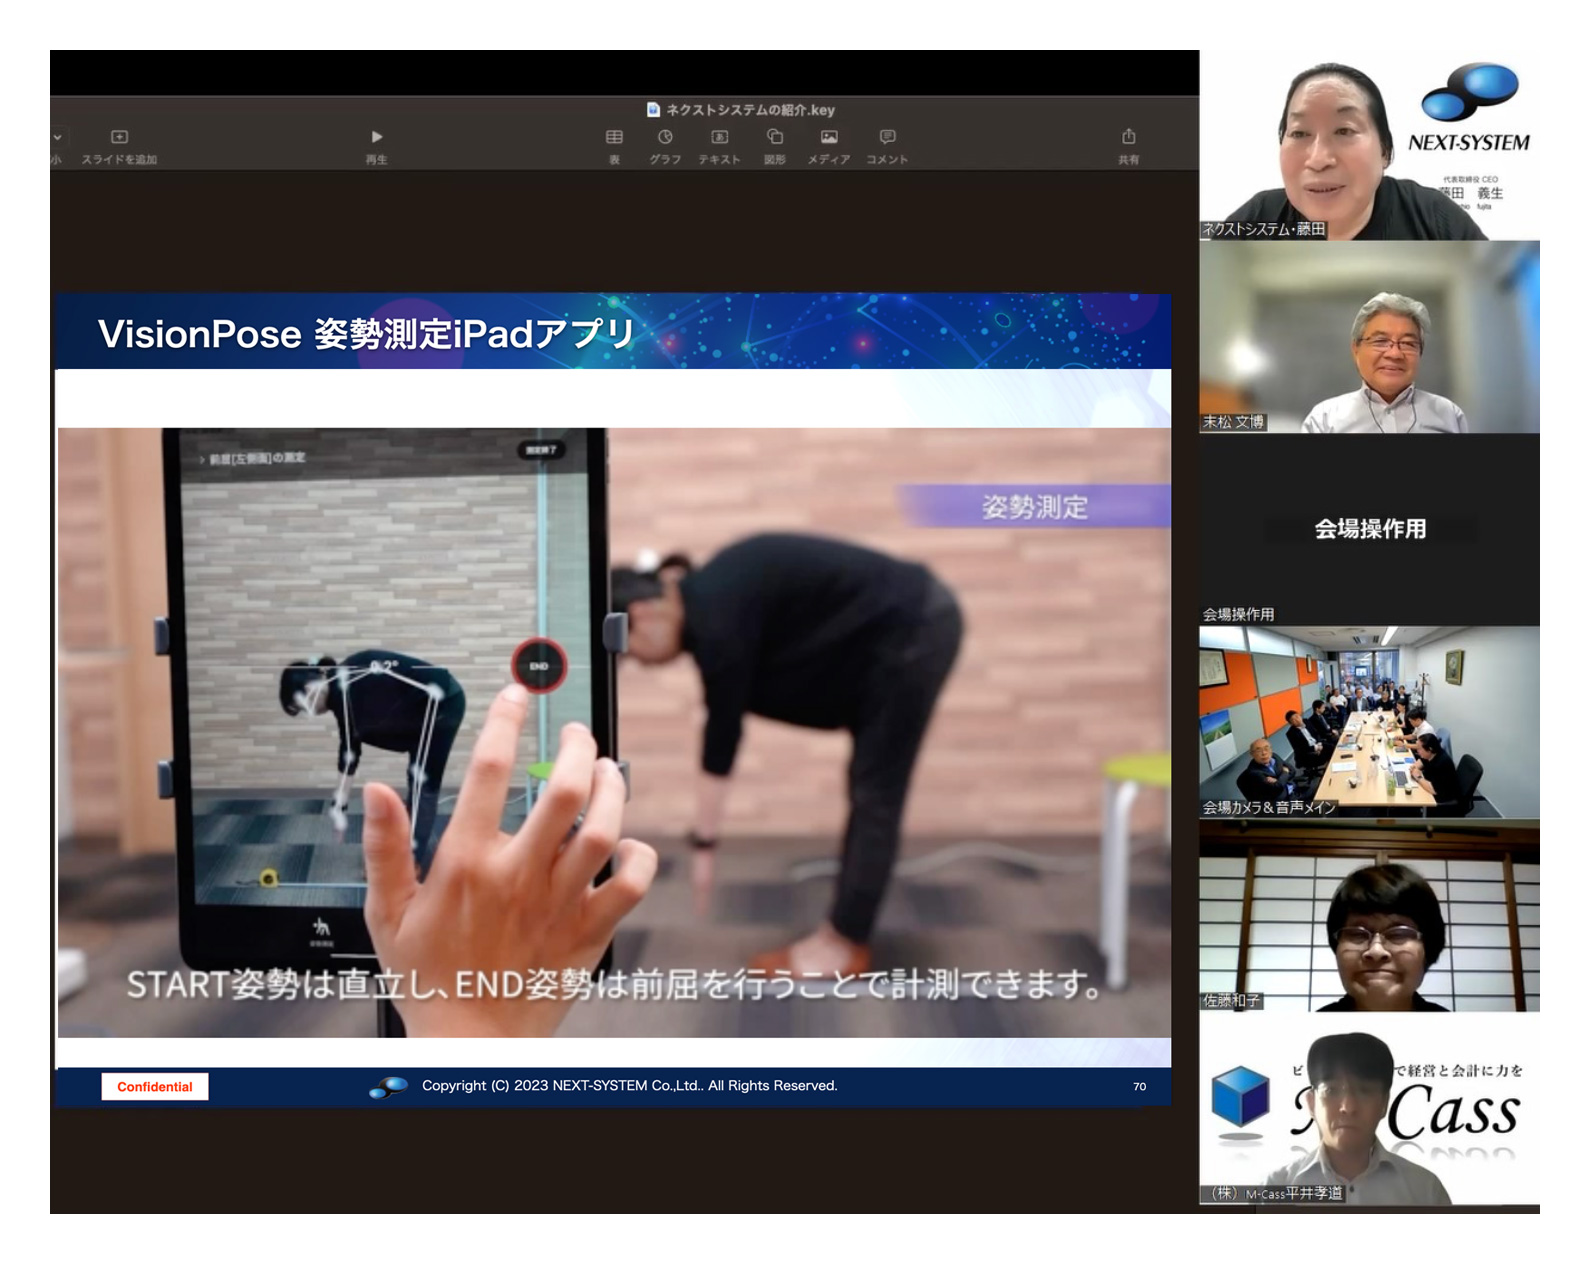Click slide page number 70
The image size is (1588, 1262).
[x=1140, y=1086]
